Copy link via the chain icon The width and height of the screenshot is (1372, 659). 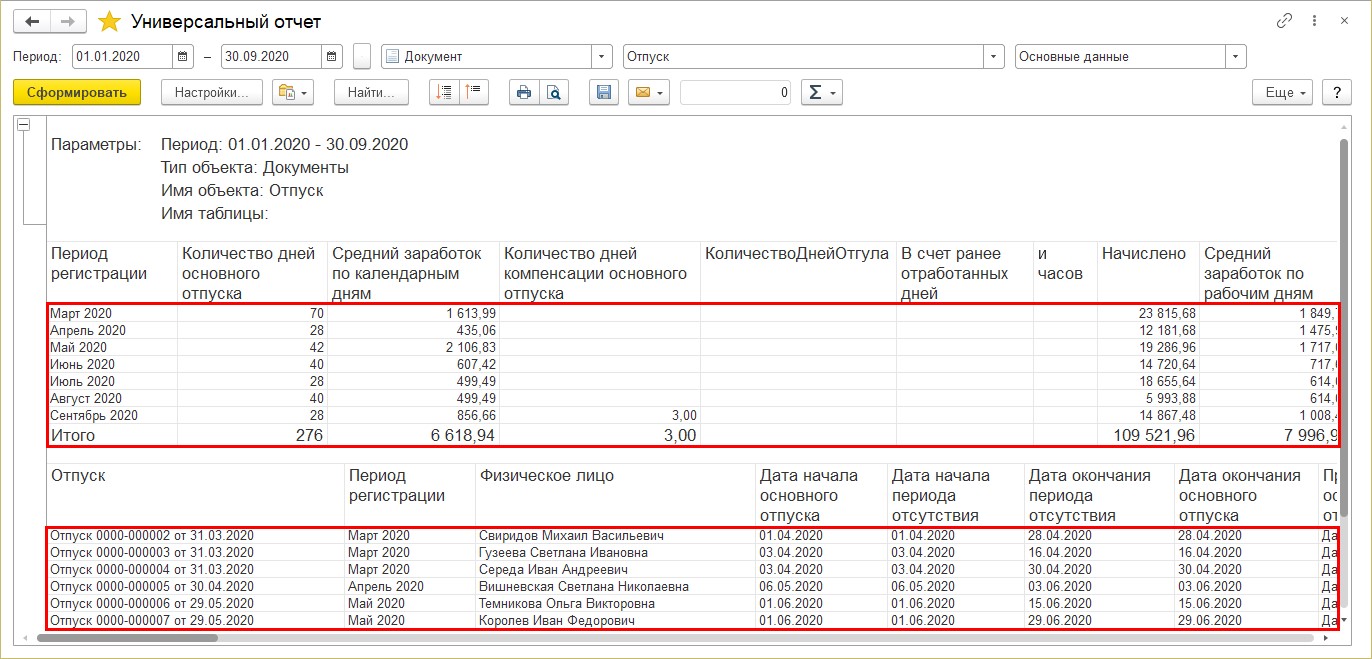(1285, 21)
